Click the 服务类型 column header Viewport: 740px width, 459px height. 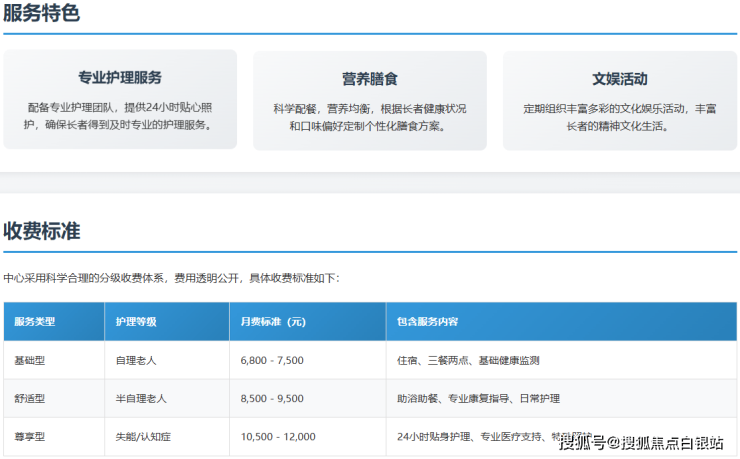pos(35,322)
